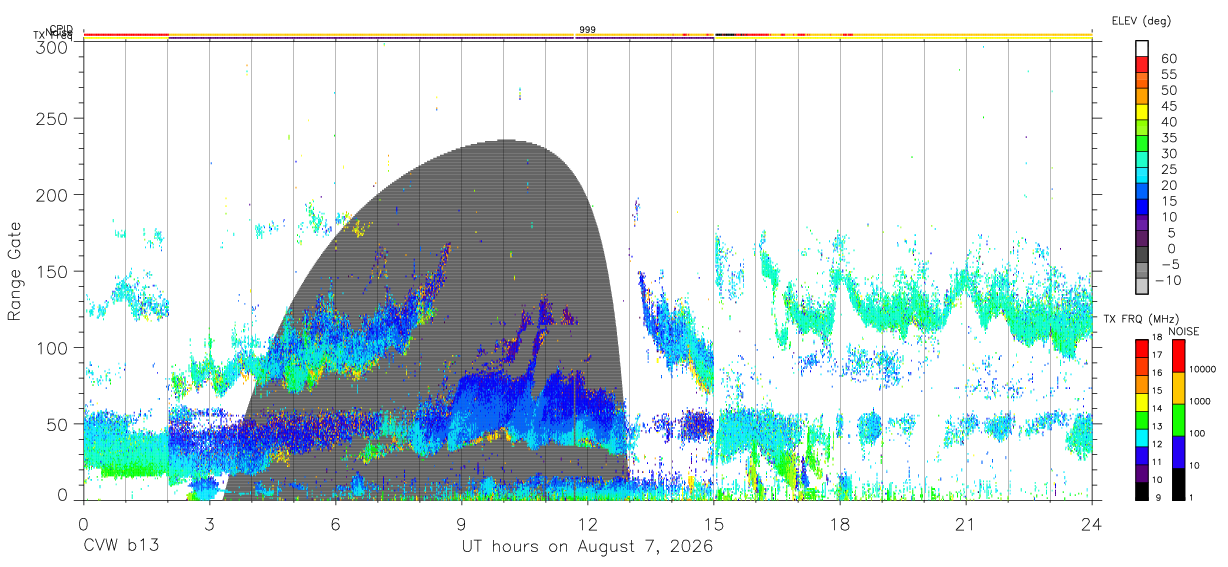The image size is (1228, 567).
Task: Click the 200 tick on Range Gate axis
Action: pos(53,194)
